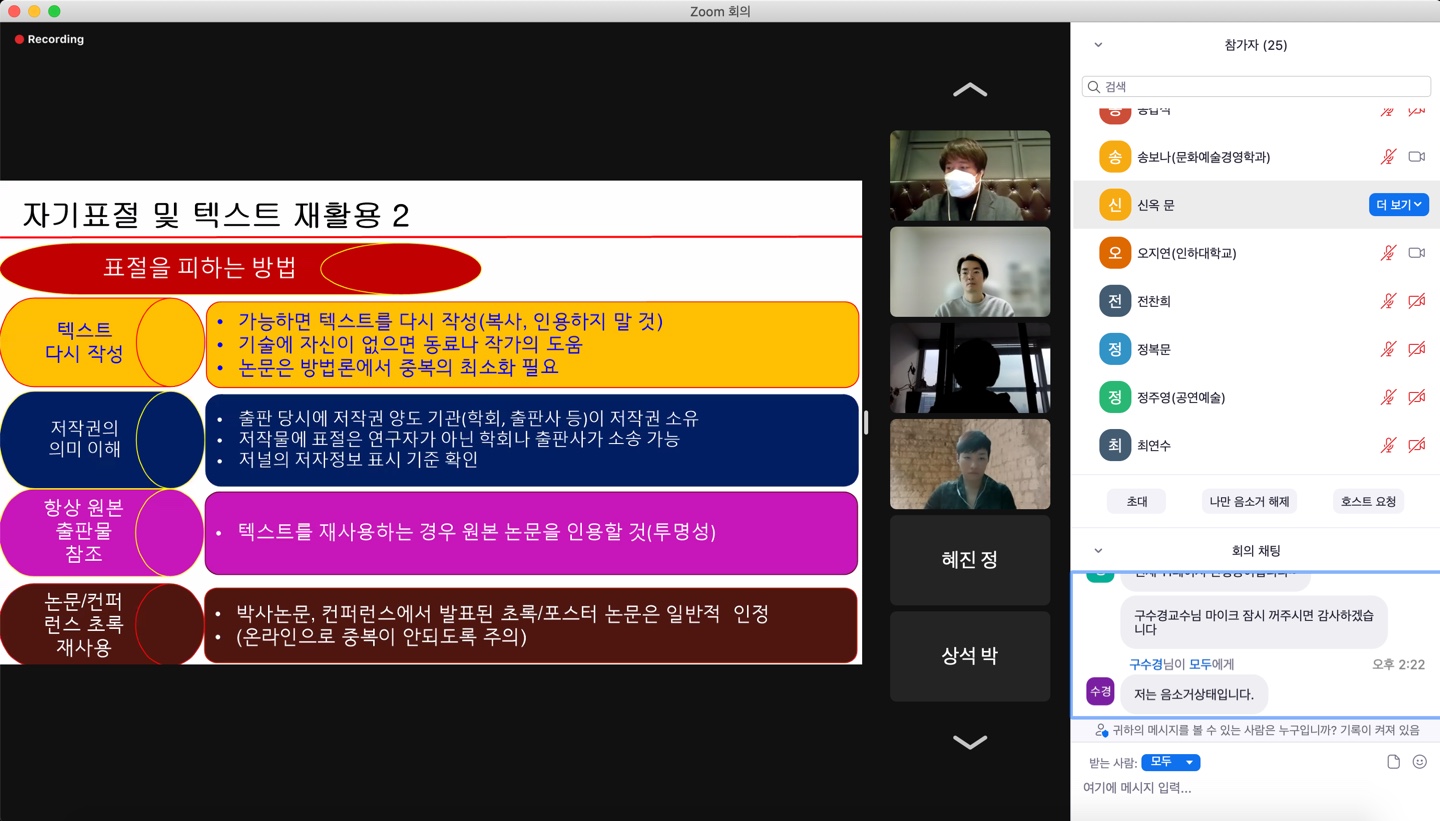Click 정복문's disabled camera icon
This screenshot has height=821, width=1440.
(x=1416, y=349)
